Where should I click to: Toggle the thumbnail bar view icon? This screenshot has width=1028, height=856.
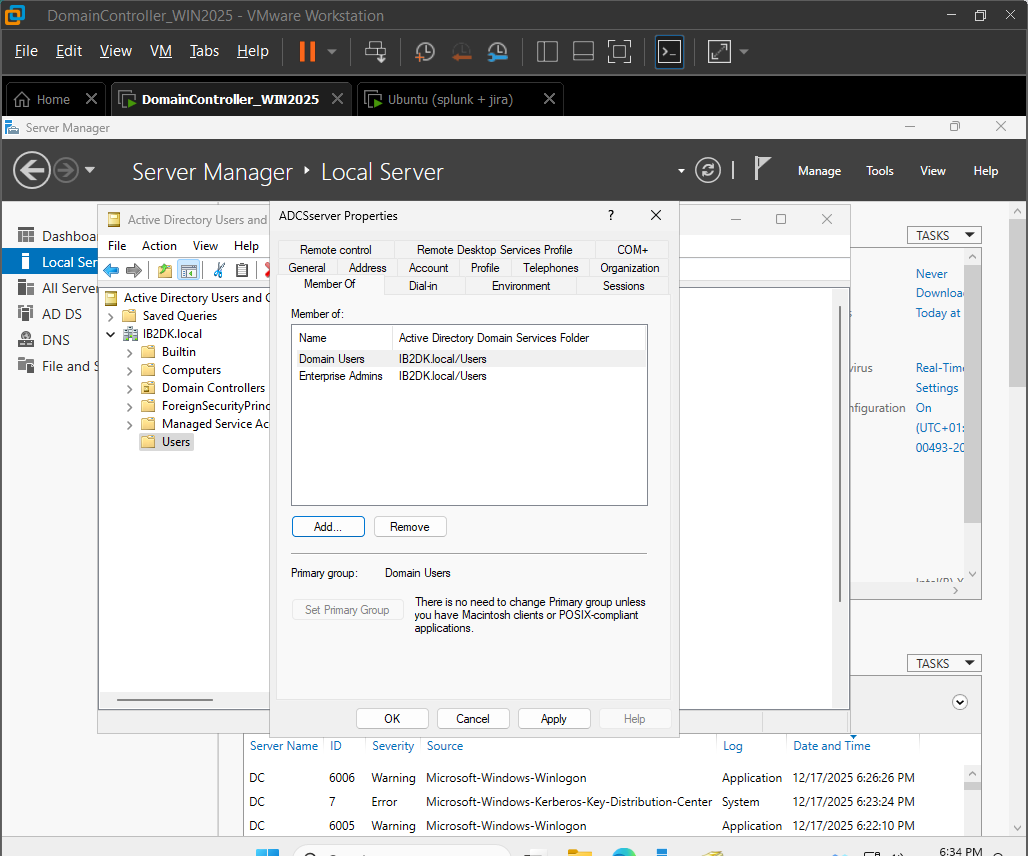coord(583,51)
